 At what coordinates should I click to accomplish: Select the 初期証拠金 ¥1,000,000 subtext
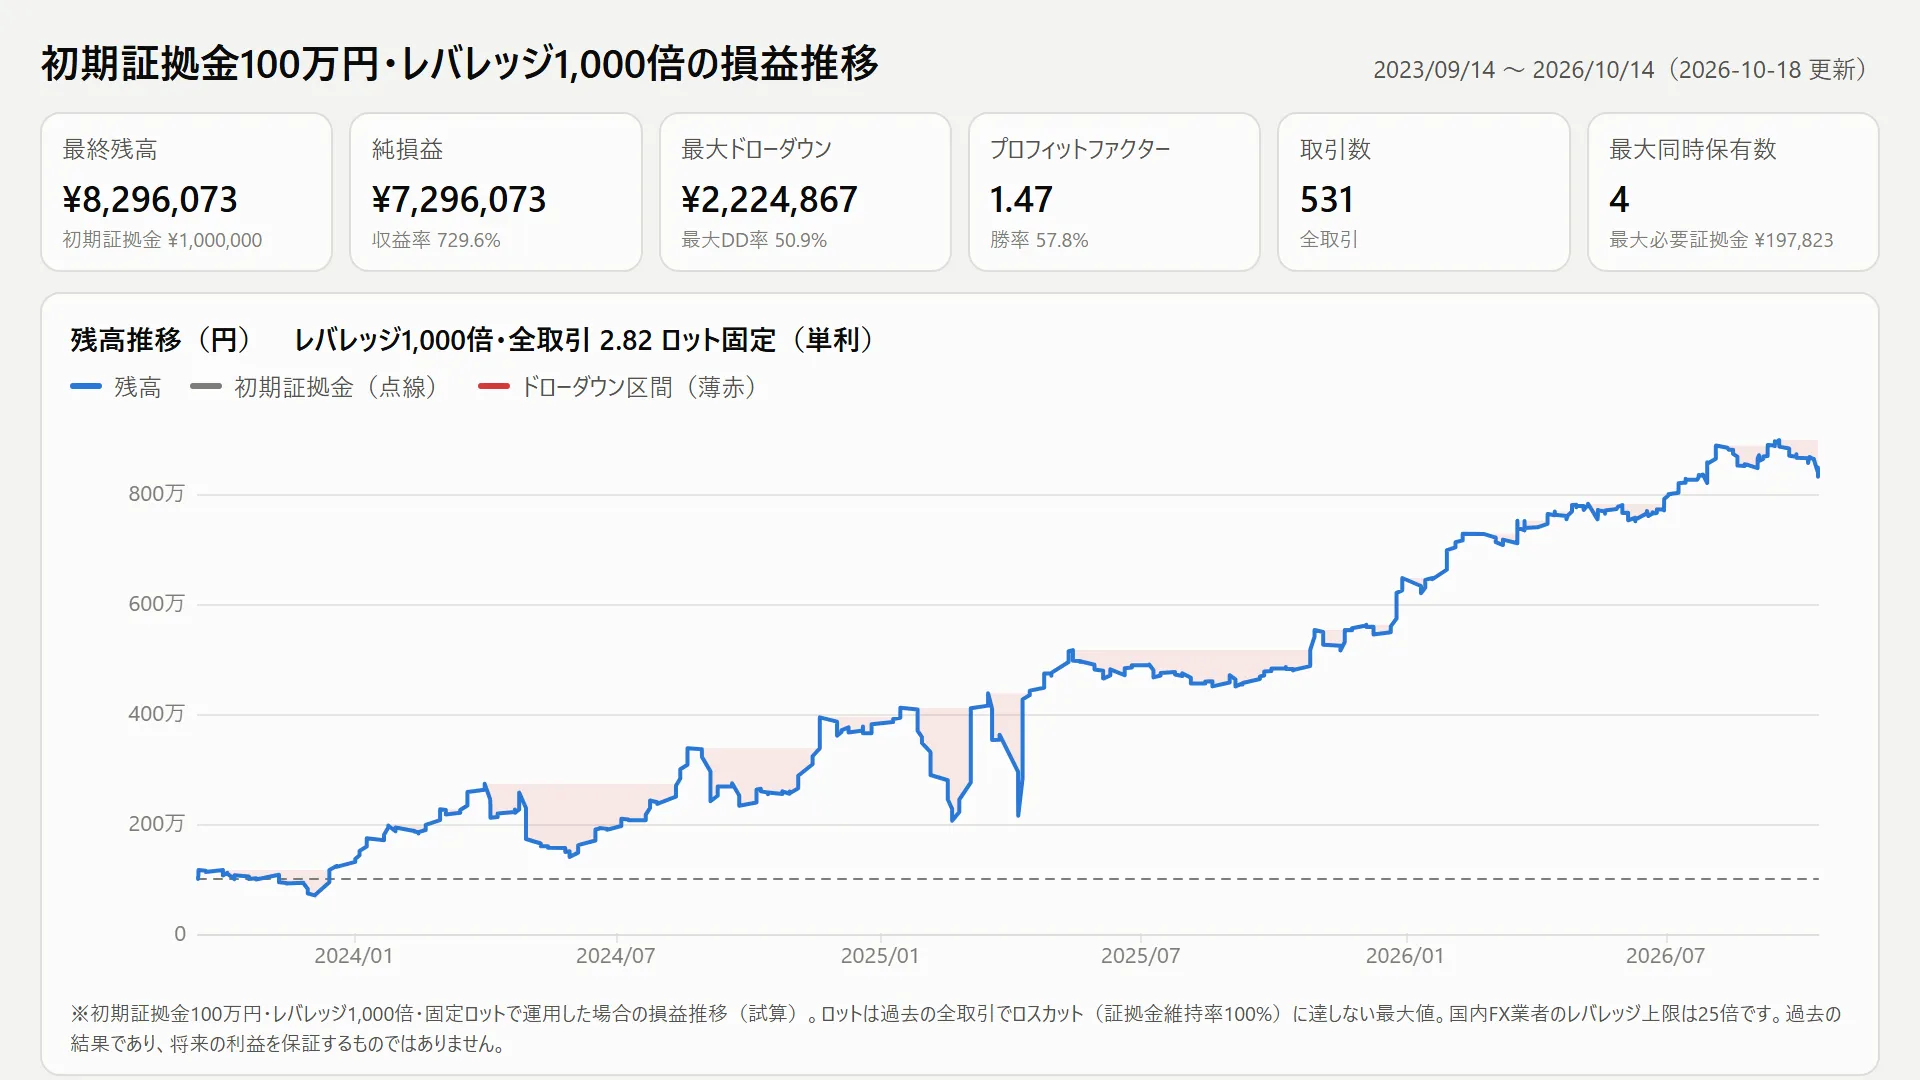(x=162, y=240)
